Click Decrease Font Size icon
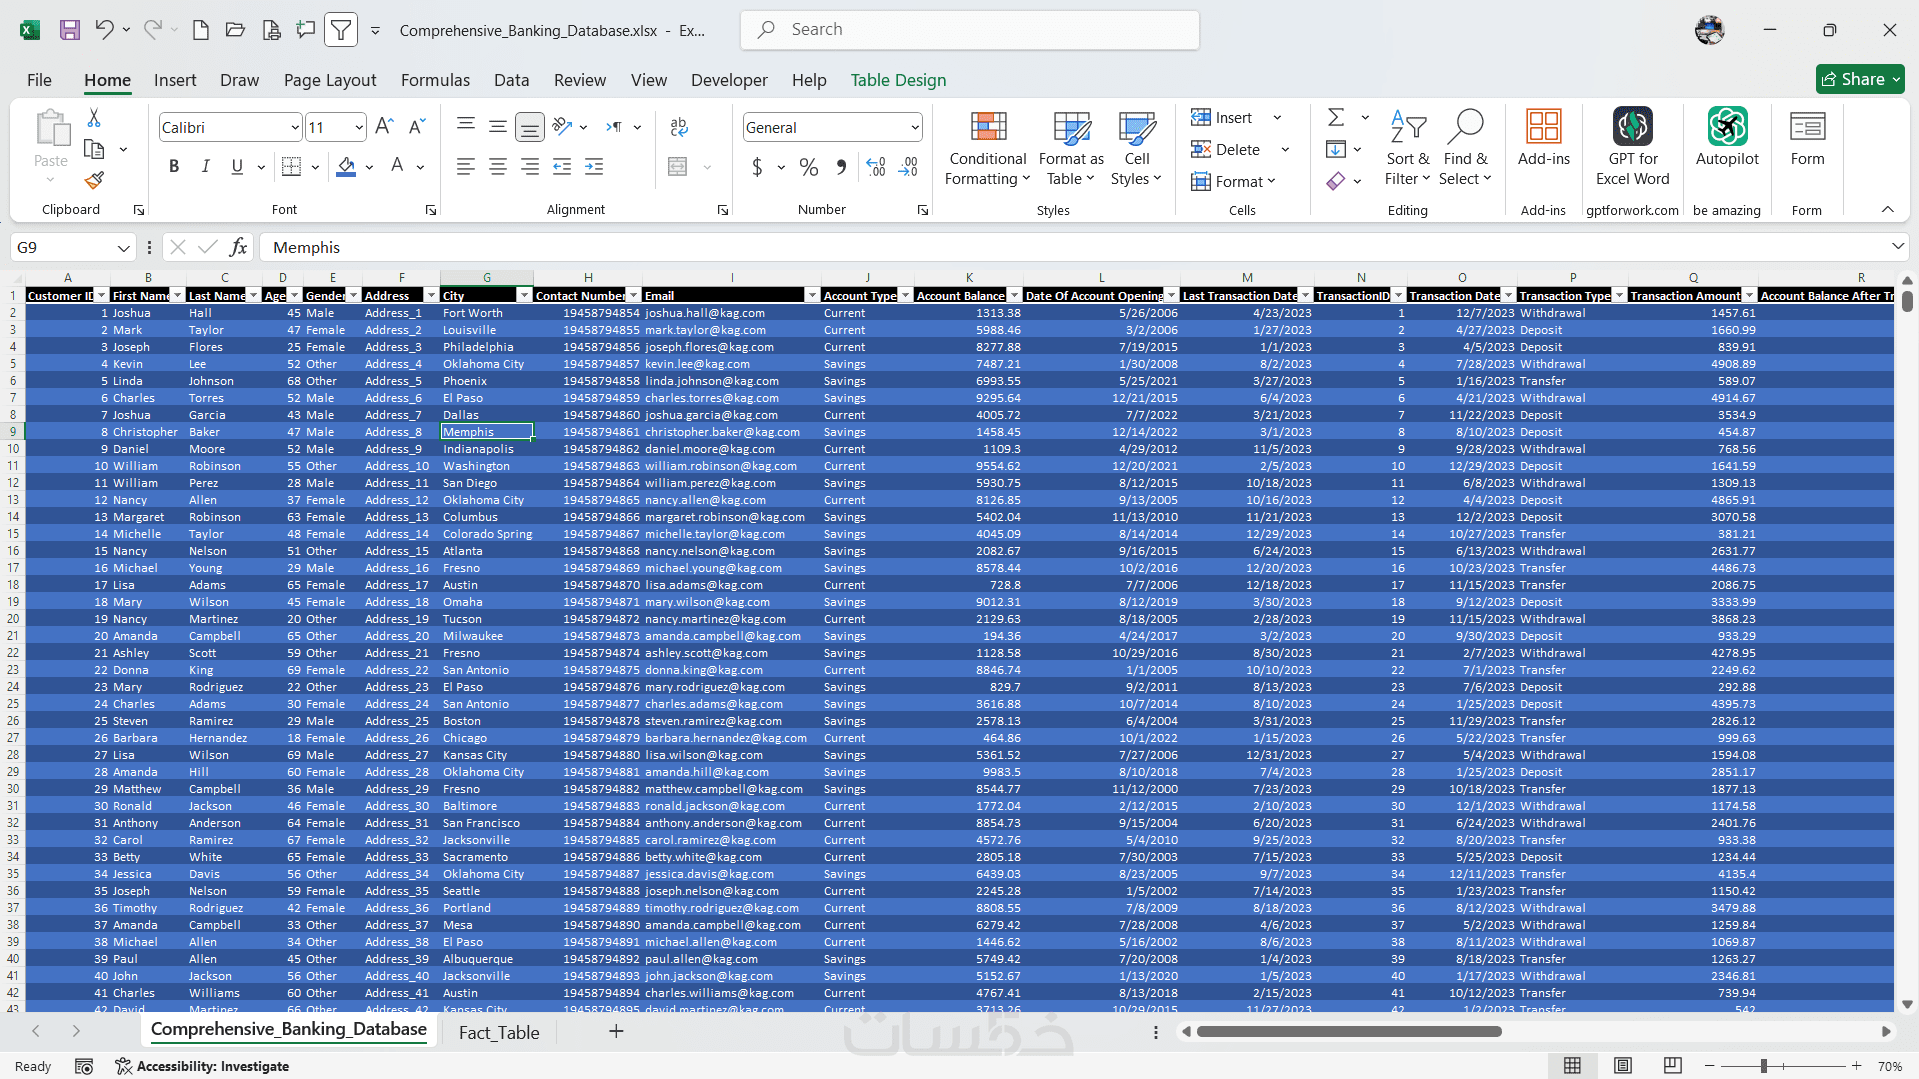This screenshot has width=1919, height=1079. coord(418,127)
